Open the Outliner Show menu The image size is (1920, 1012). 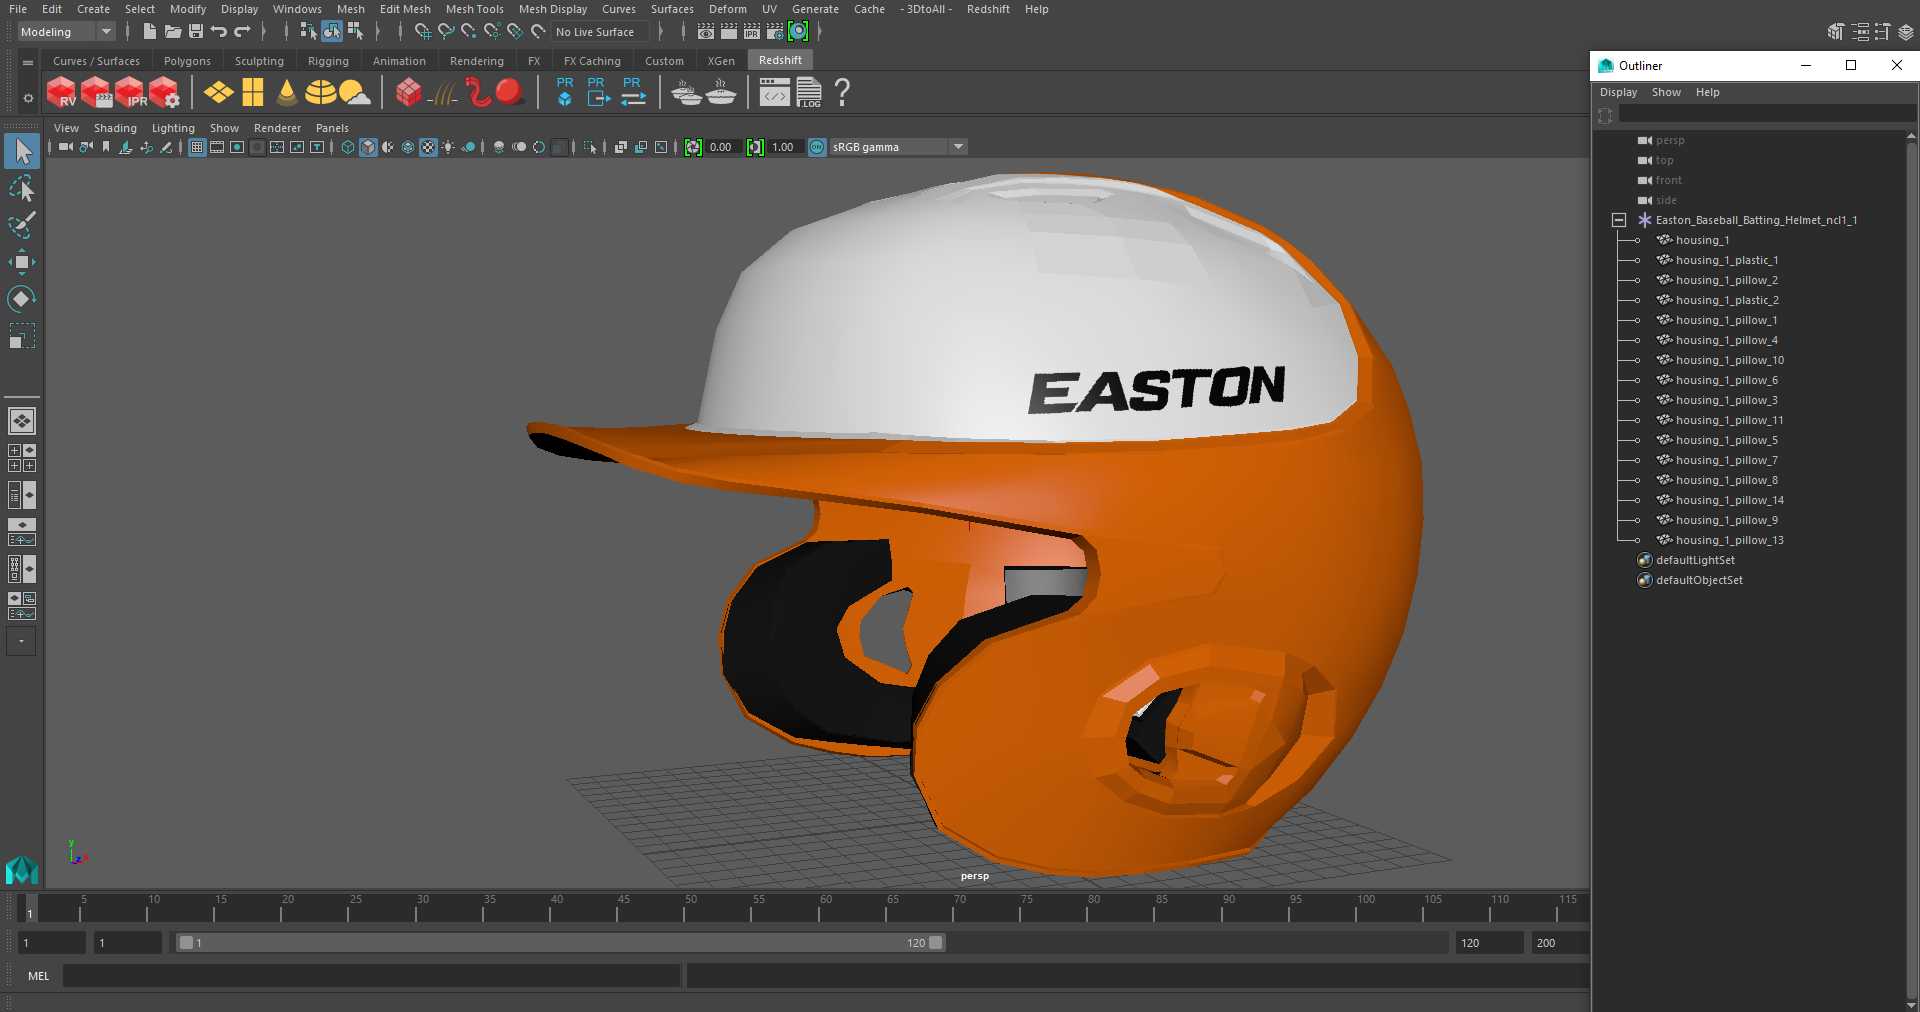pos(1666,92)
